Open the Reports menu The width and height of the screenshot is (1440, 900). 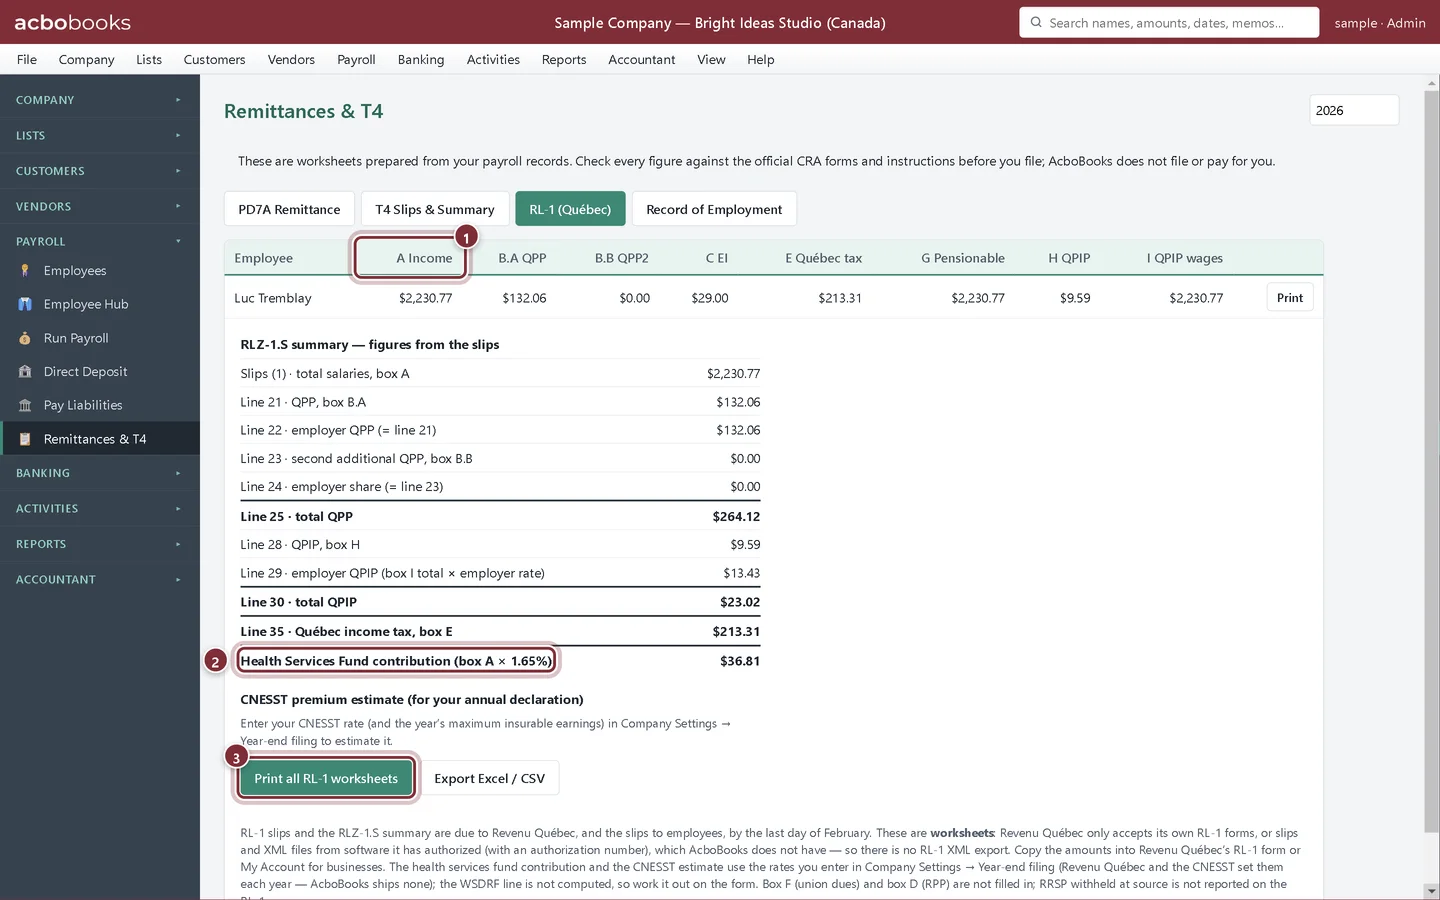[564, 59]
